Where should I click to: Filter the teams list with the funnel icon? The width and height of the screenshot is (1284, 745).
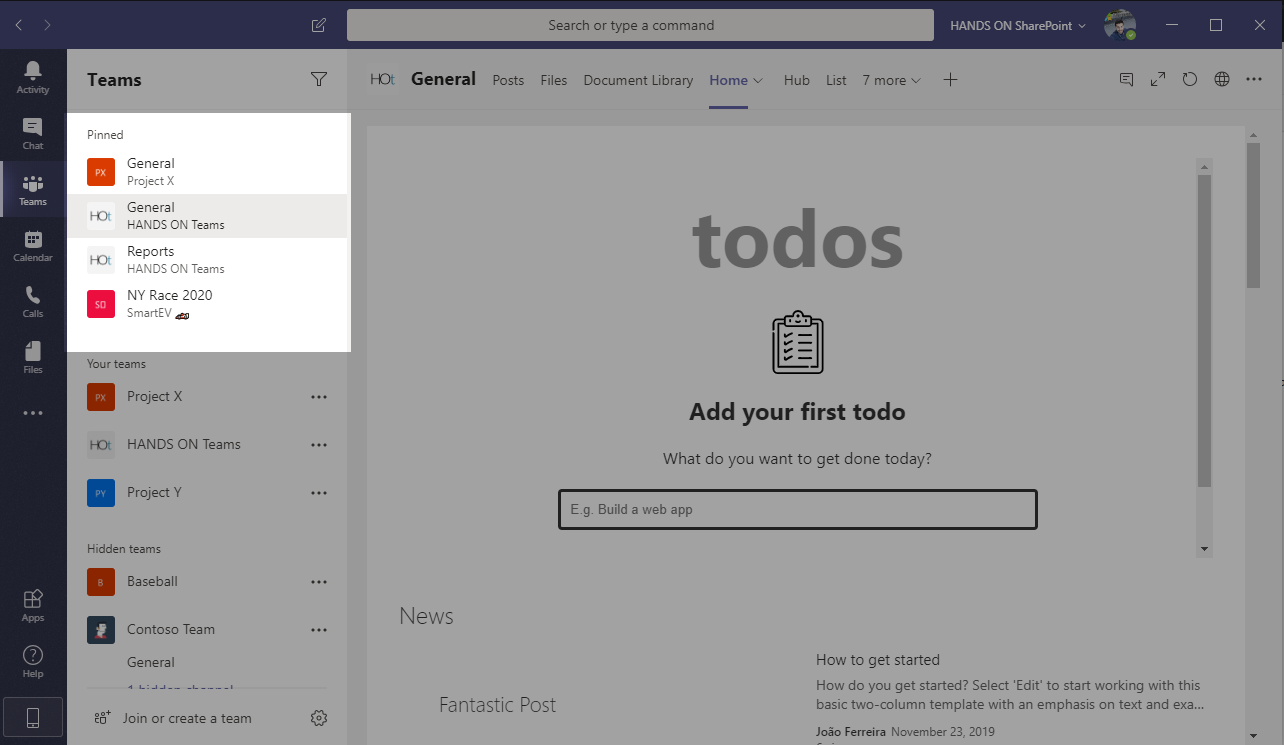(318, 78)
